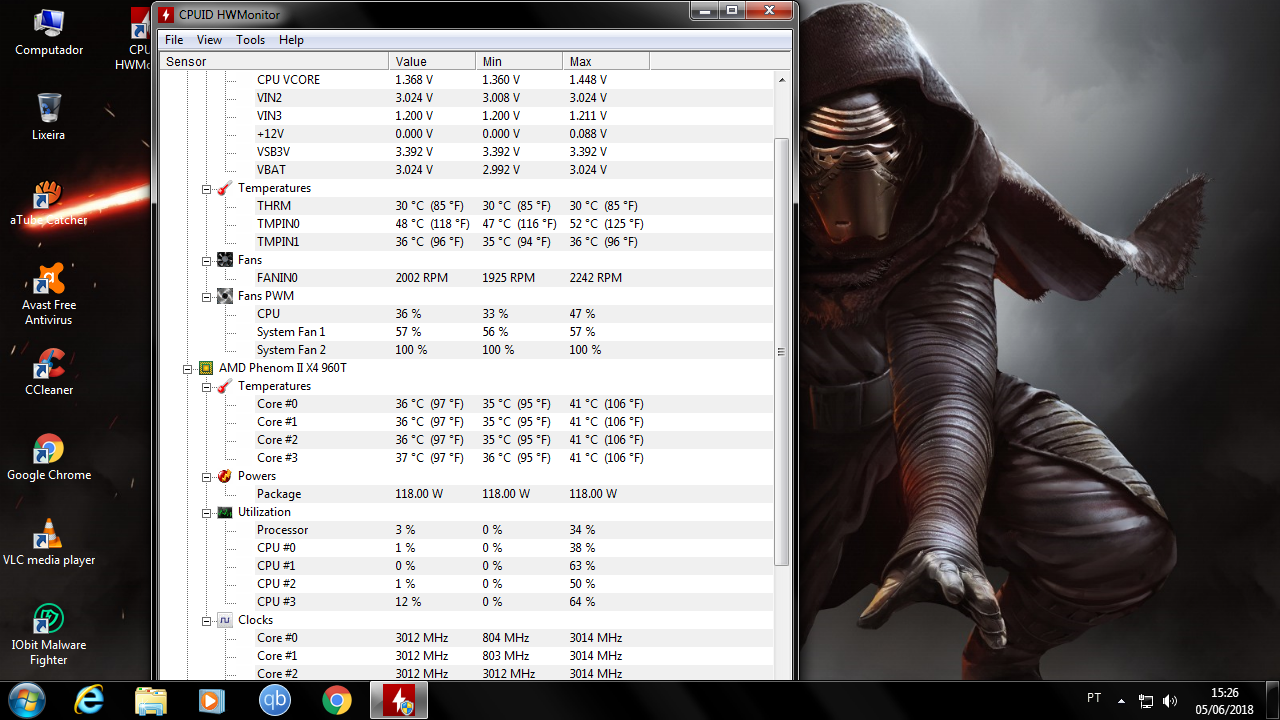1280x720 pixels.
Task: Click the Powers flame icon
Action: (x=225, y=476)
